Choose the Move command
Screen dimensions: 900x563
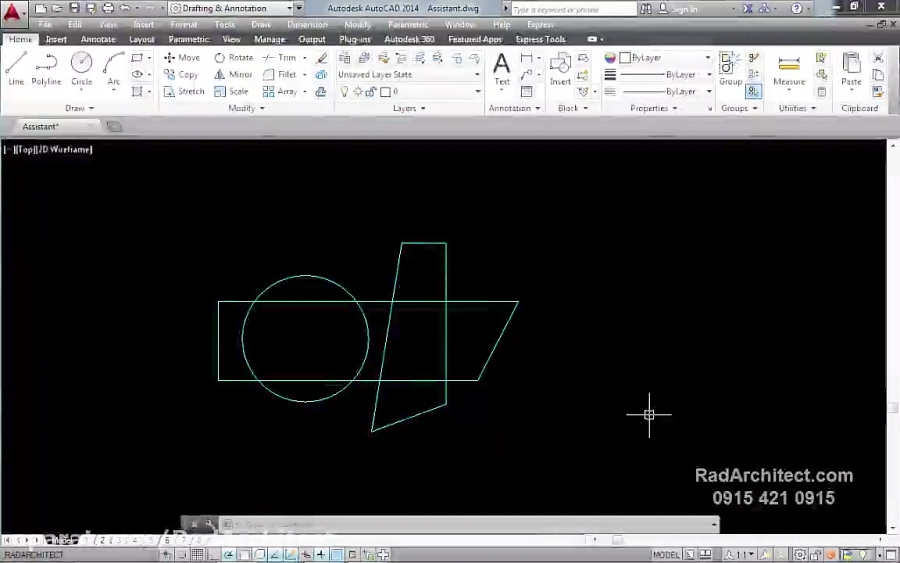182,58
